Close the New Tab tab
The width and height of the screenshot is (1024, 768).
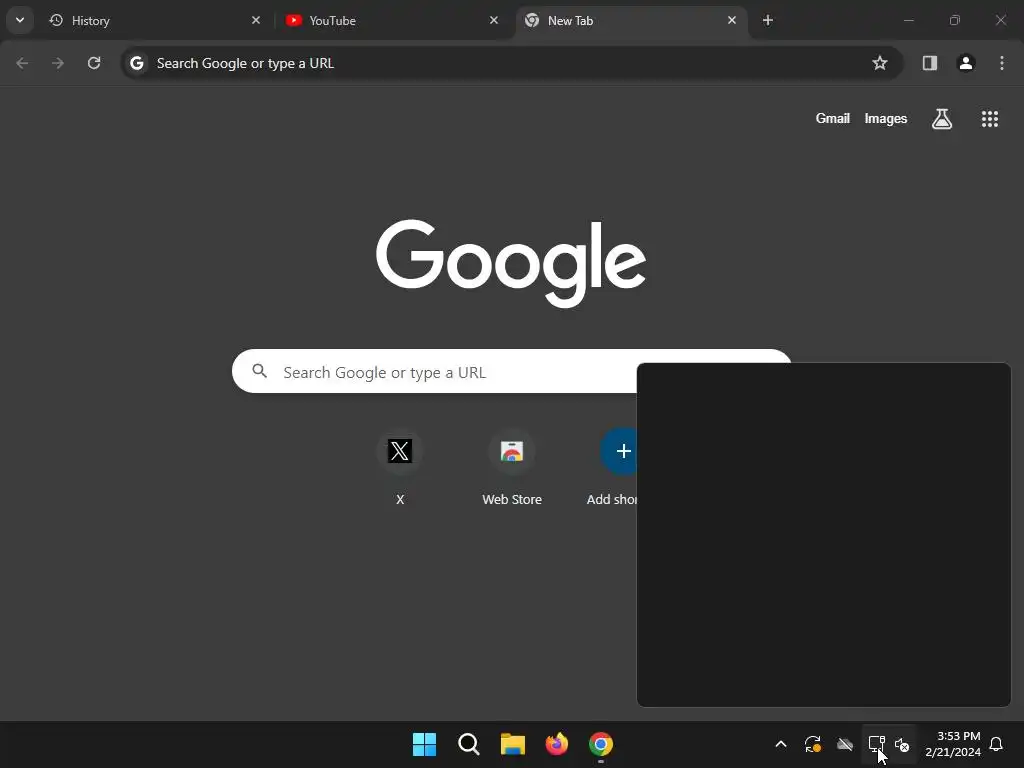[731, 20]
